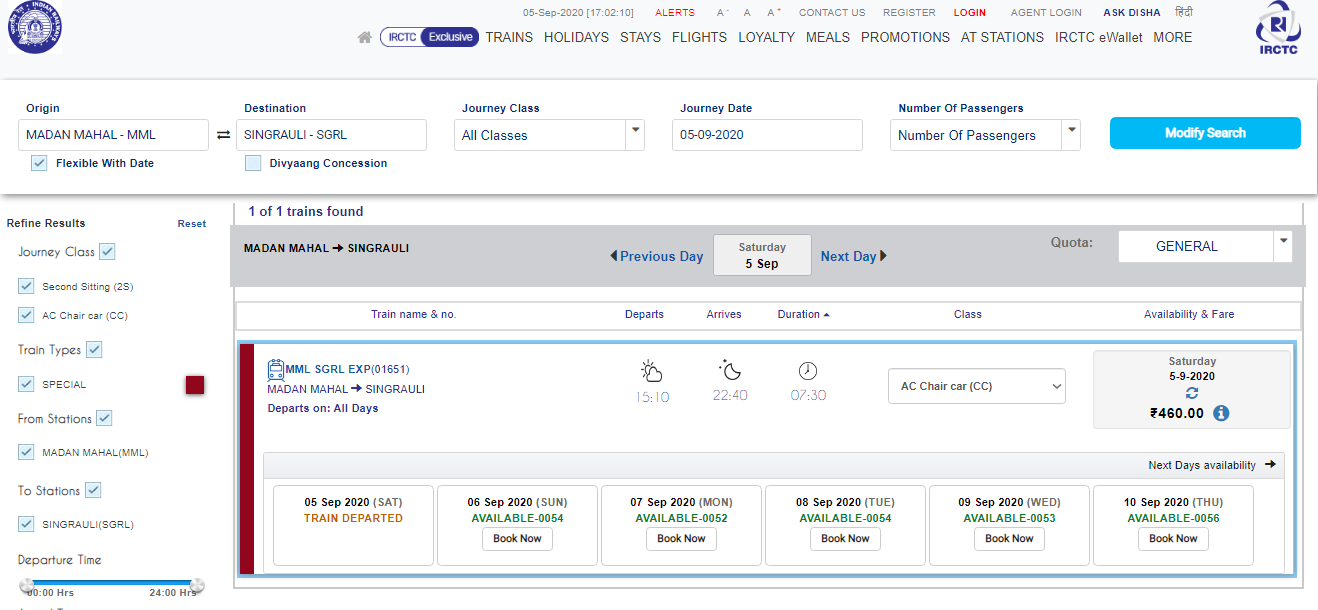This screenshot has height=610, width=1318.
Task: Toggle the From Stations filter checkbox
Action: pyautogui.click(x=104, y=418)
